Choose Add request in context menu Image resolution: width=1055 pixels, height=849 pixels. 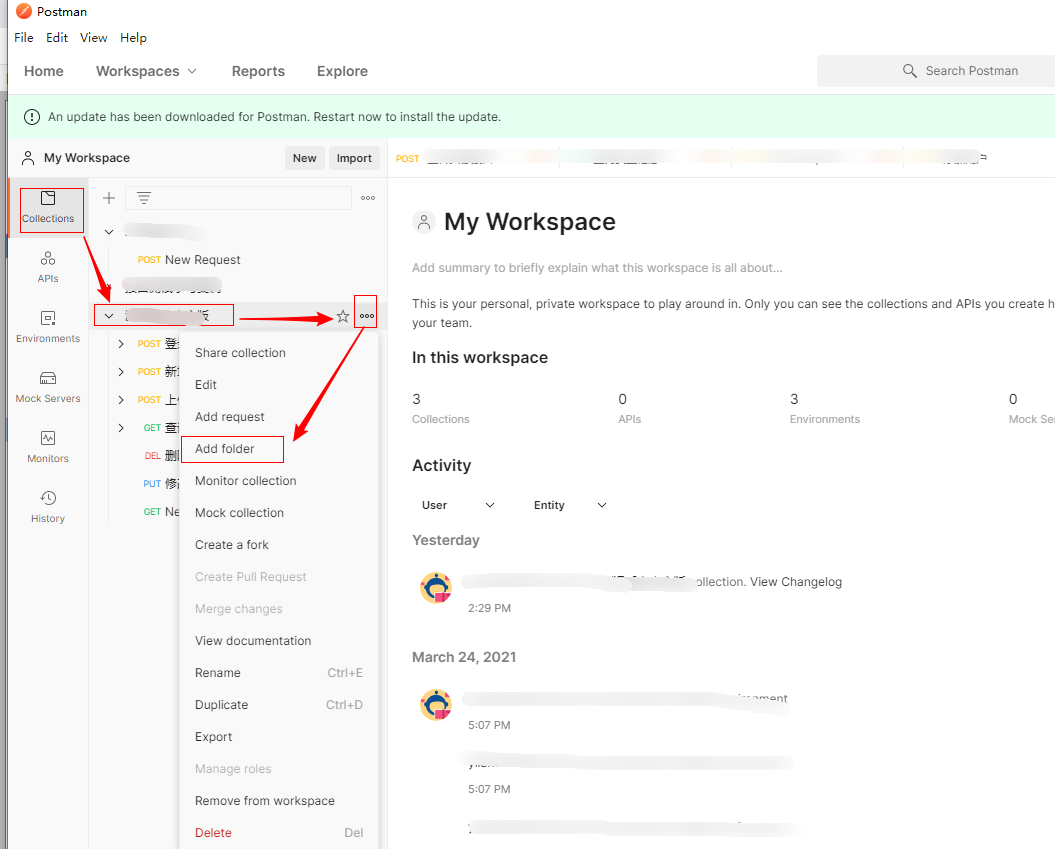click(x=279, y=417)
